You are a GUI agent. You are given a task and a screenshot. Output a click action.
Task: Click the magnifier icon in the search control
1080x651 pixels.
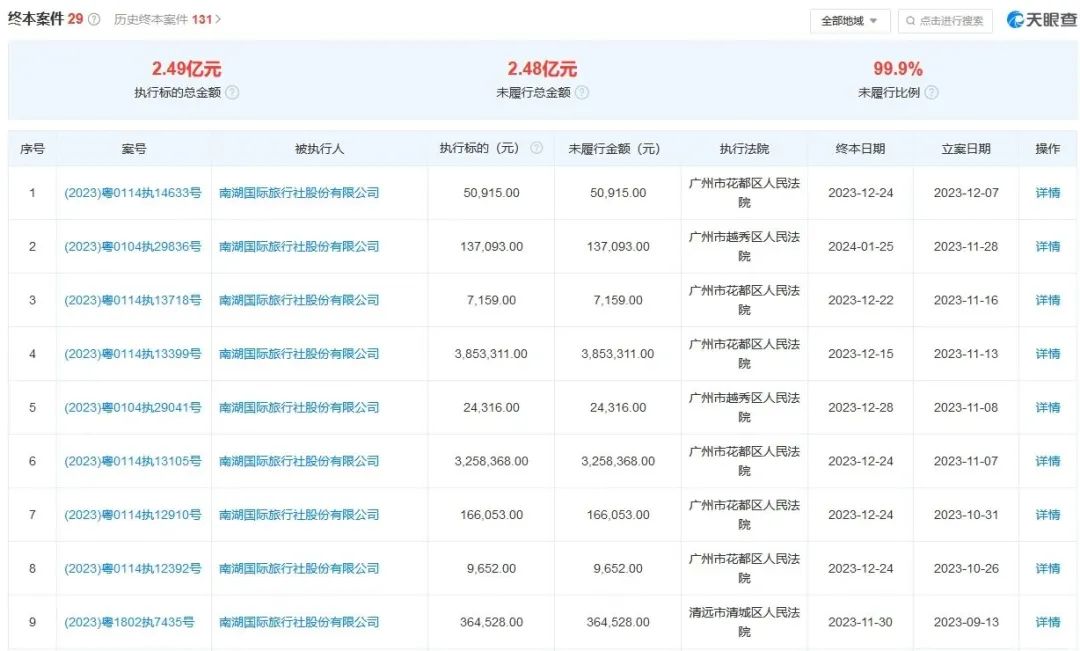[x=909, y=20]
